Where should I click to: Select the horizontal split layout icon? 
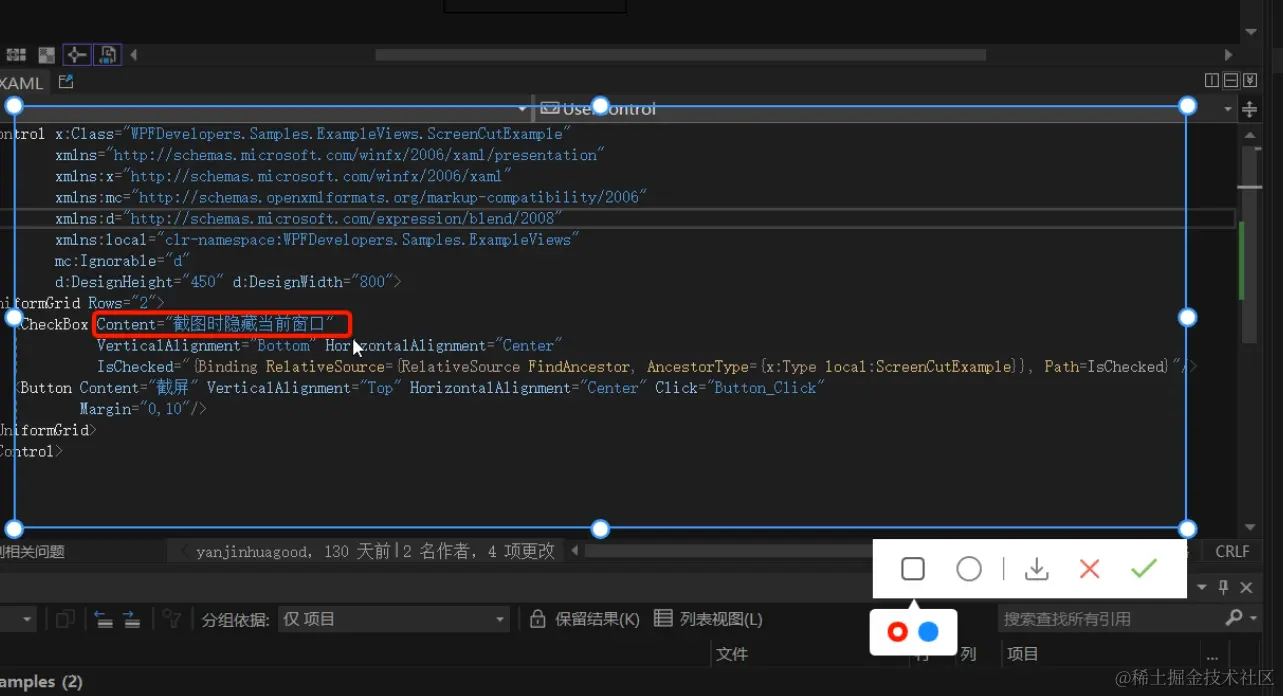pyautogui.click(x=1232, y=81)
